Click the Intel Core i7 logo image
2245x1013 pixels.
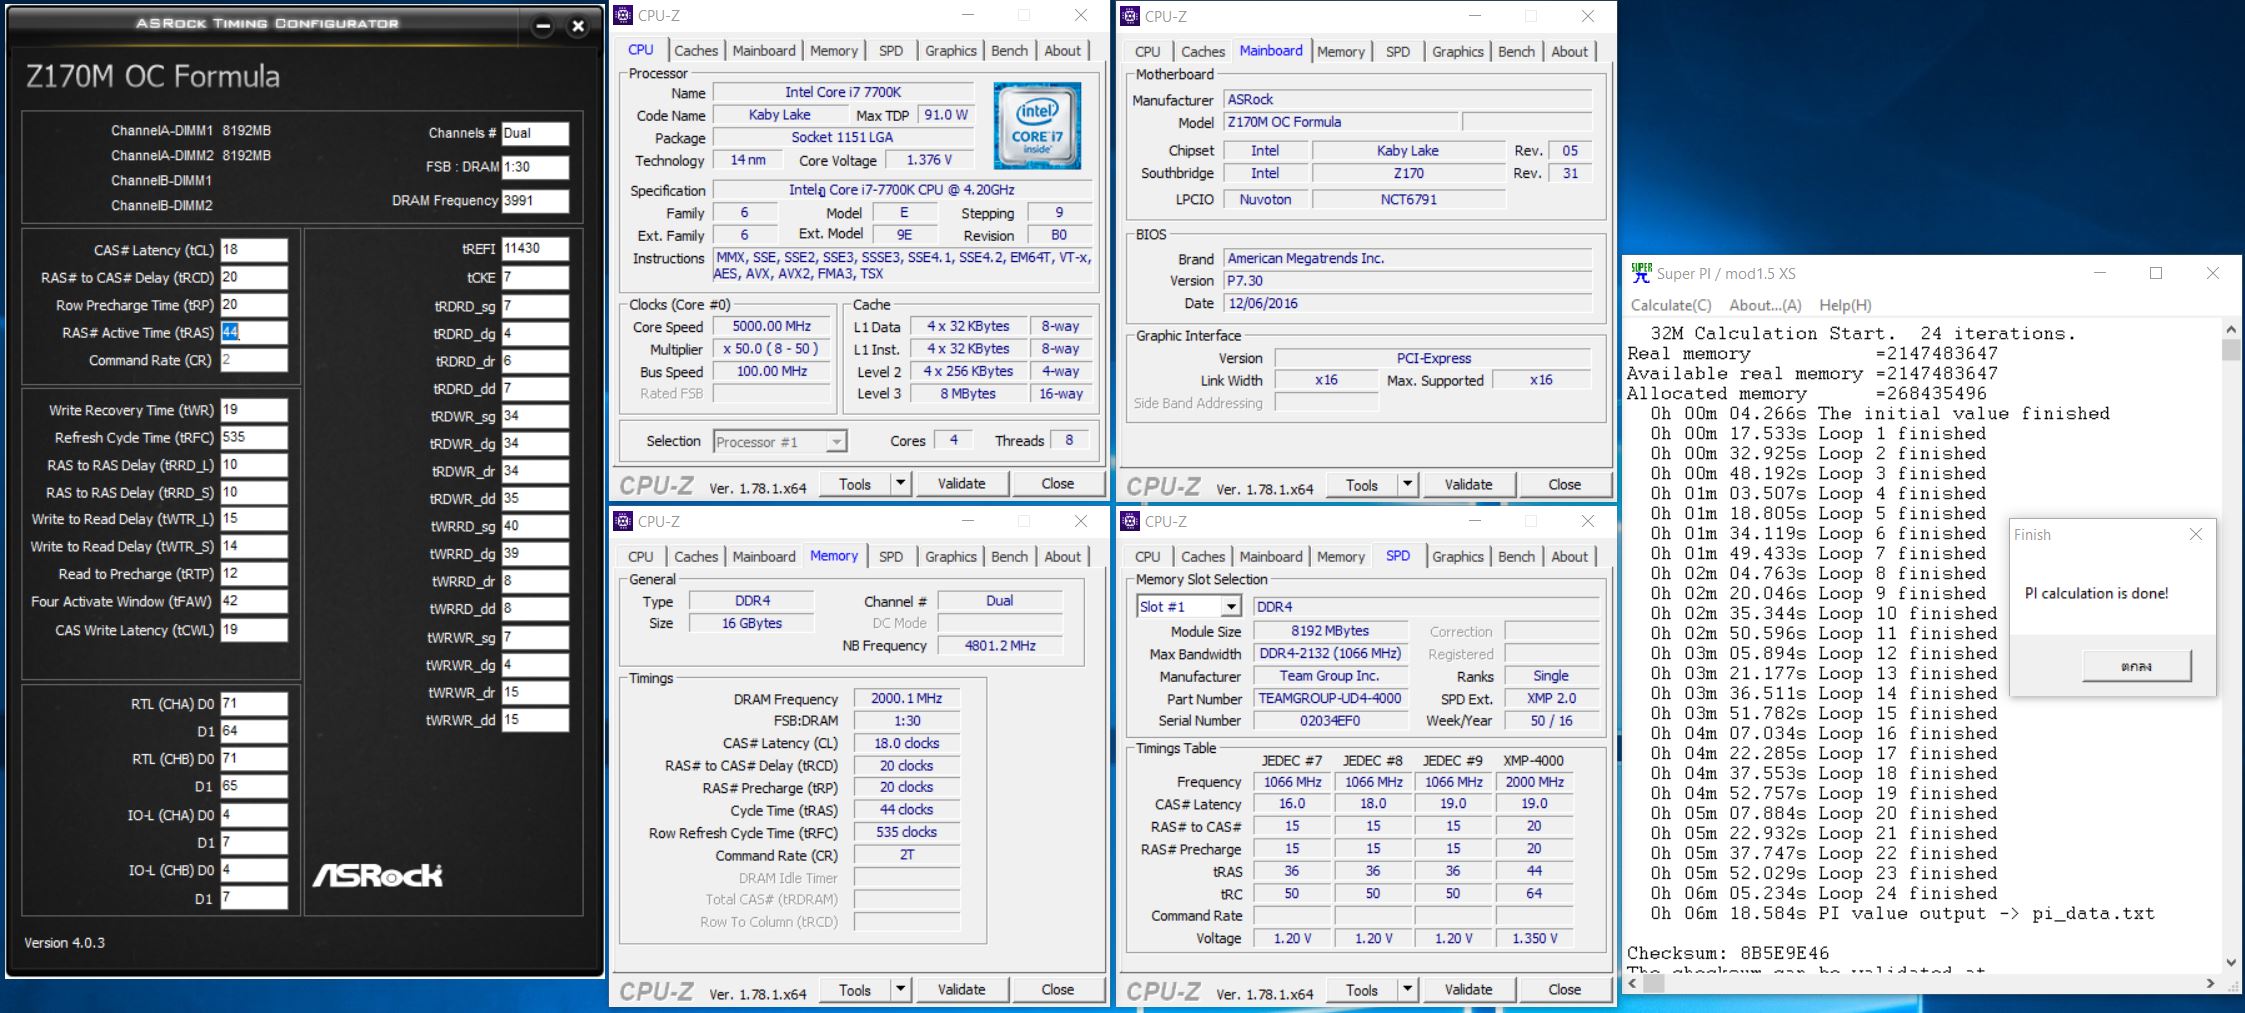pyautogui.click(x=1036, y=125)
